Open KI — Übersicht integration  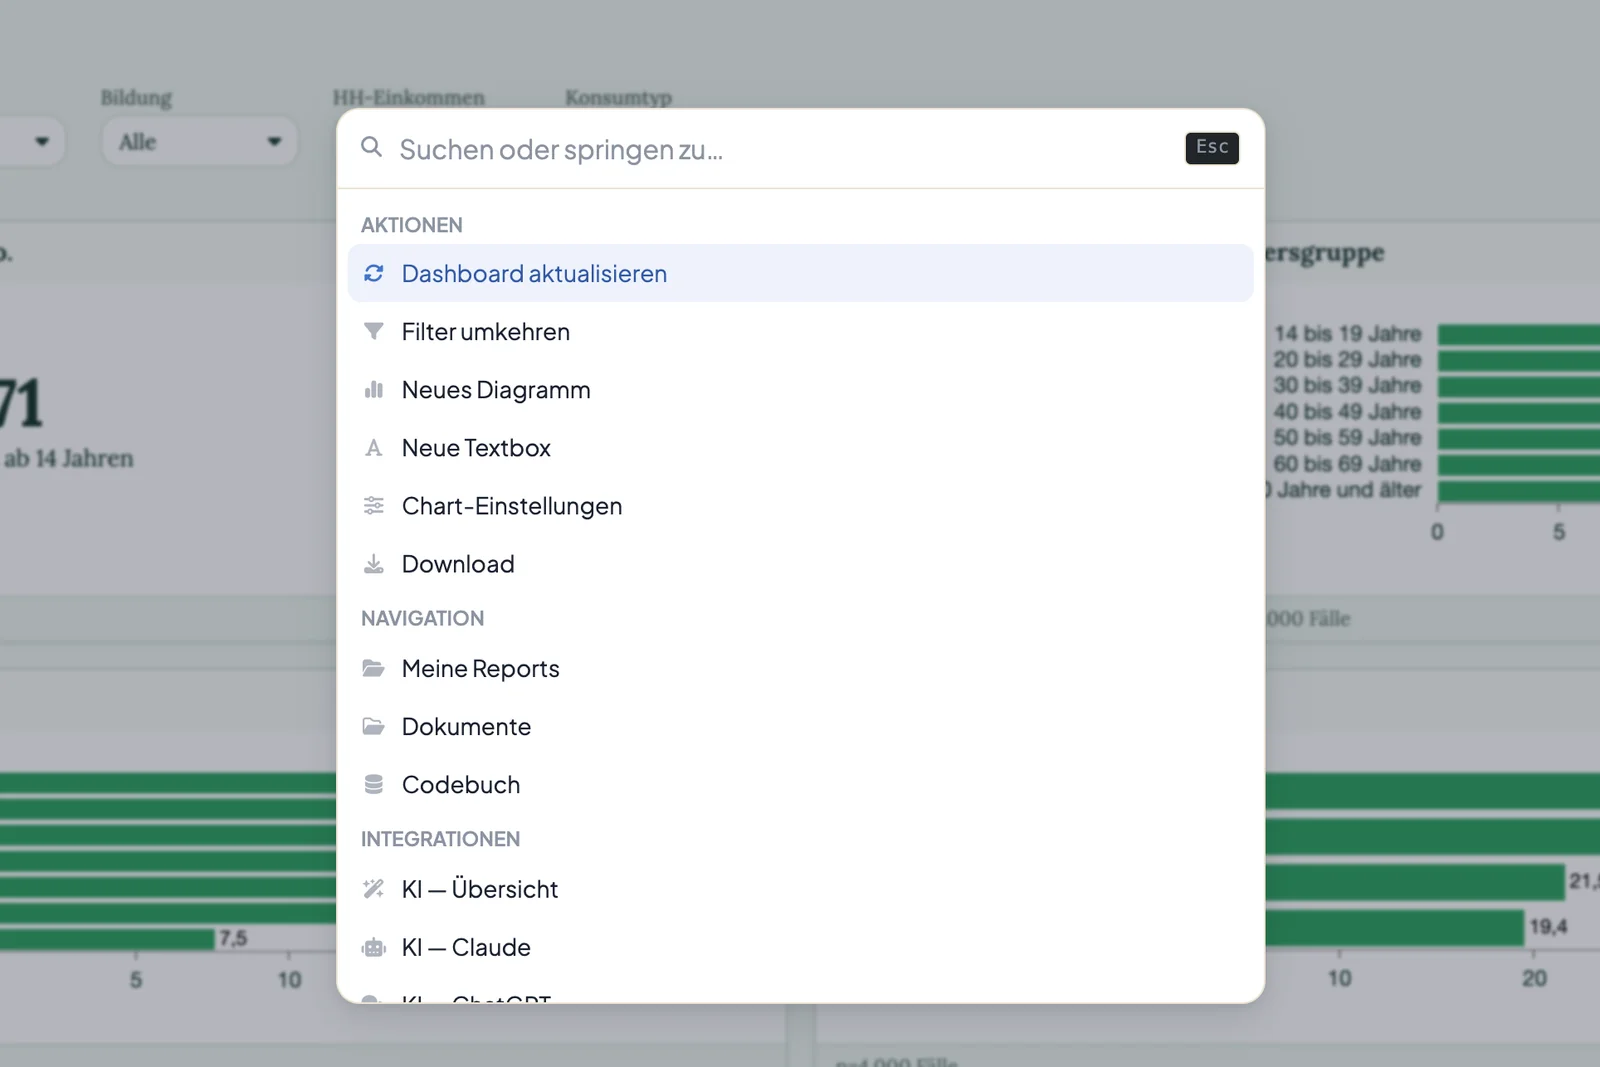tap(801, 888)
